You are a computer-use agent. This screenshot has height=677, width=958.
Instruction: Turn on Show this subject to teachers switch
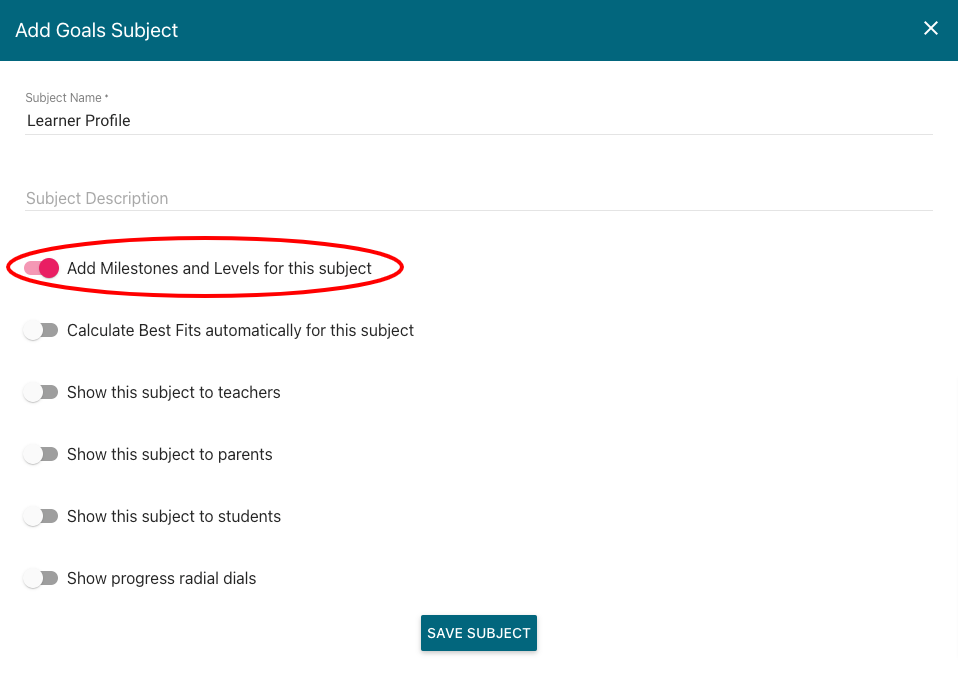pos(41,392)
